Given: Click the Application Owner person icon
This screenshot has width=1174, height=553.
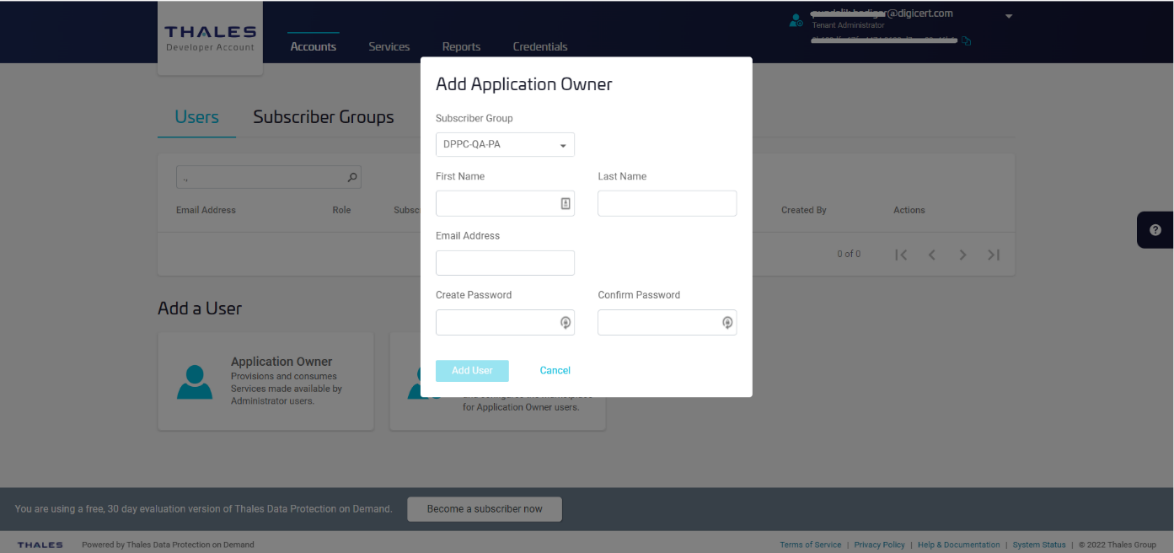Looking at the screenshot, I should tap(194, 382).
